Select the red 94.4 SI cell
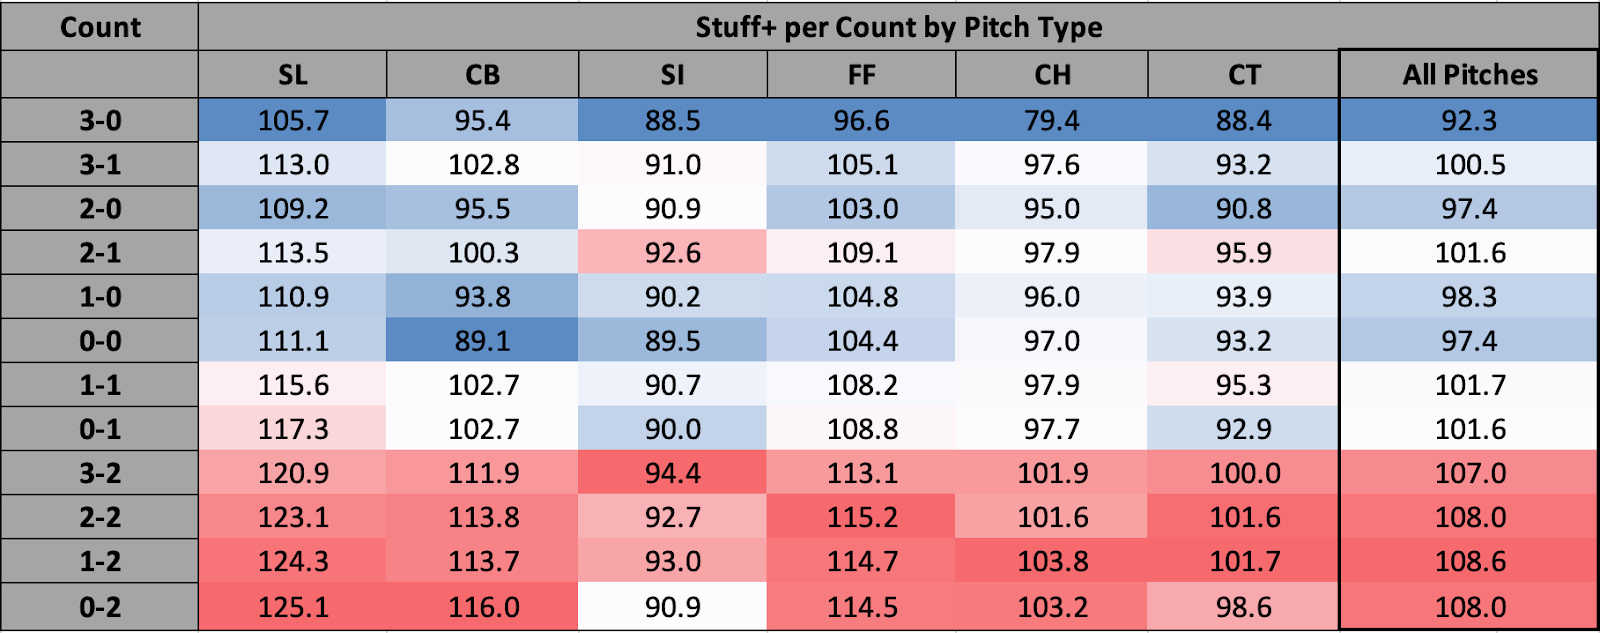The height and width of the screenshot is (633, 1600). 672,473
